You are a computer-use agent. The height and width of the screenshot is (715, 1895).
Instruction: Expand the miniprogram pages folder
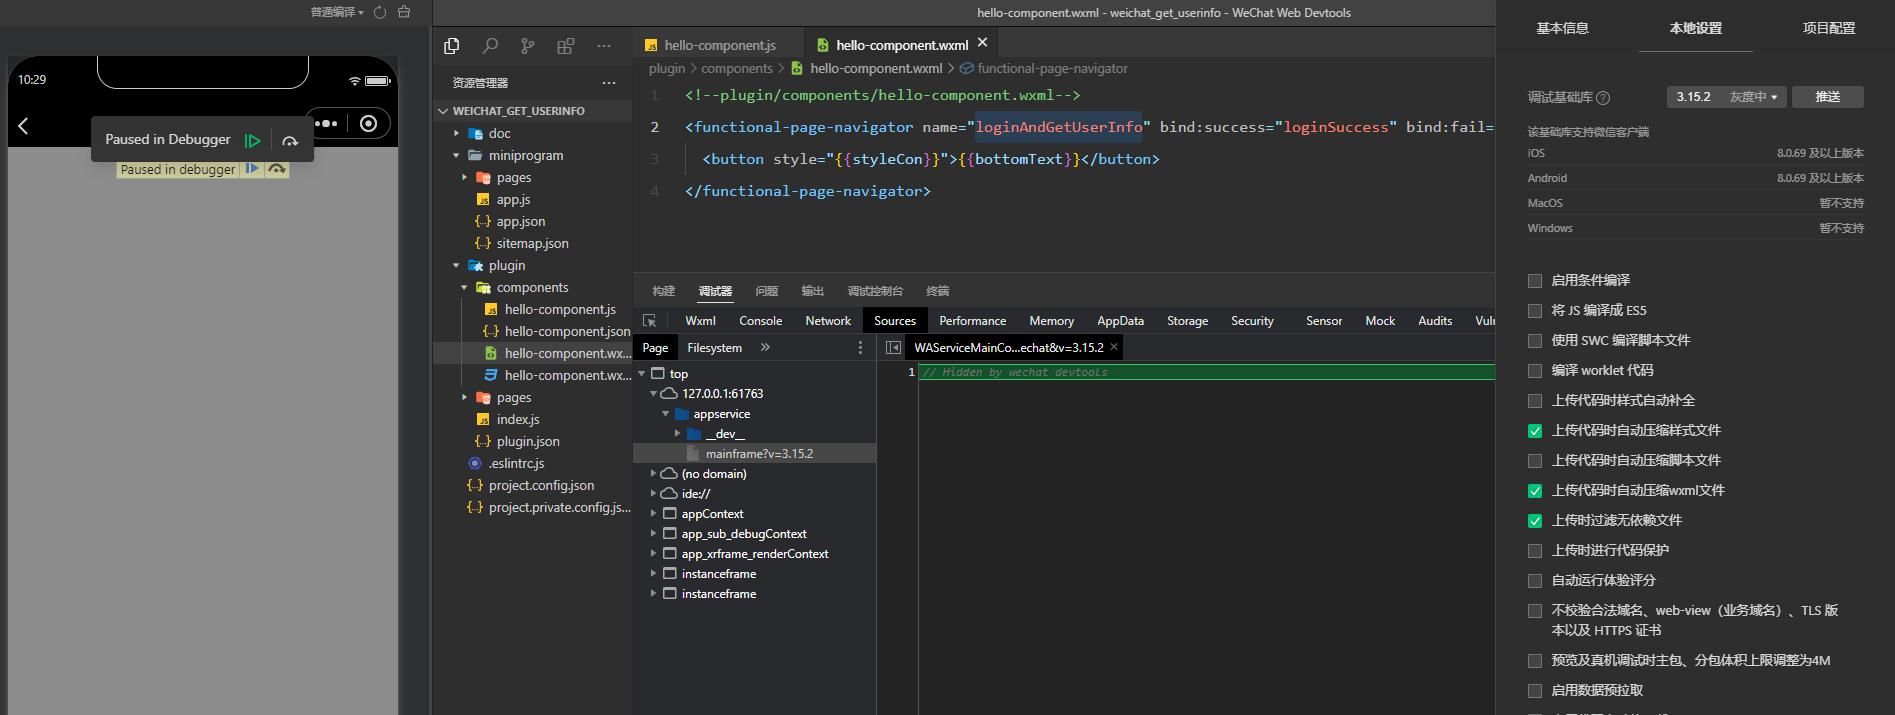click(x=513, y=178)
